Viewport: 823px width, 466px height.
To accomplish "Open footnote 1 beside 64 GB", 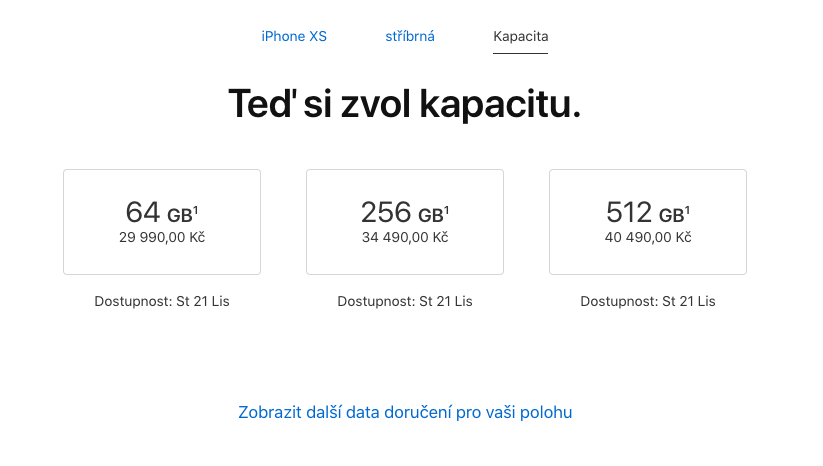I will point(196,209).
